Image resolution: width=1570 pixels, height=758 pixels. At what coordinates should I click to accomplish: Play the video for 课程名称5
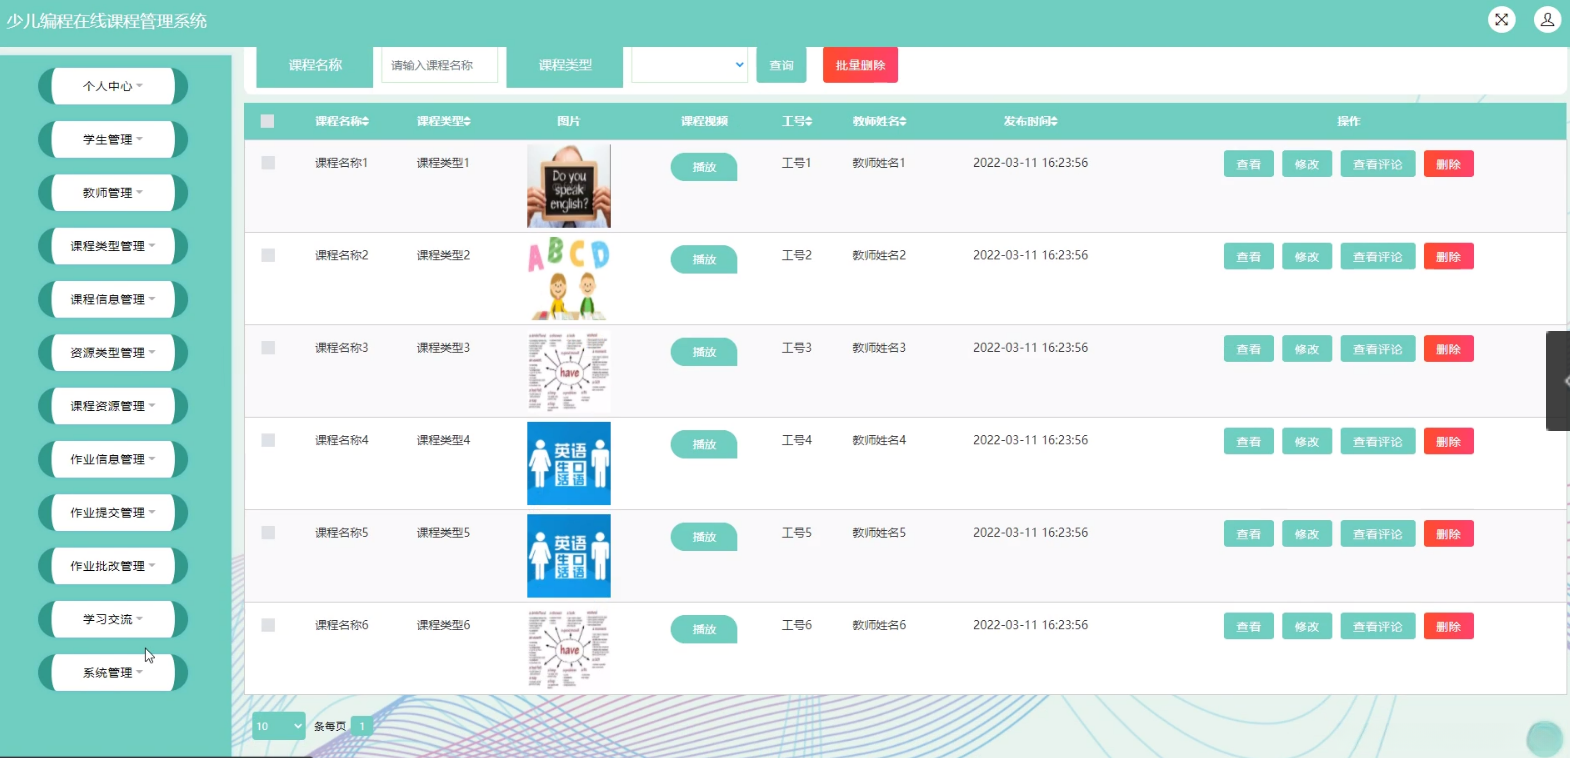(704, 537)
